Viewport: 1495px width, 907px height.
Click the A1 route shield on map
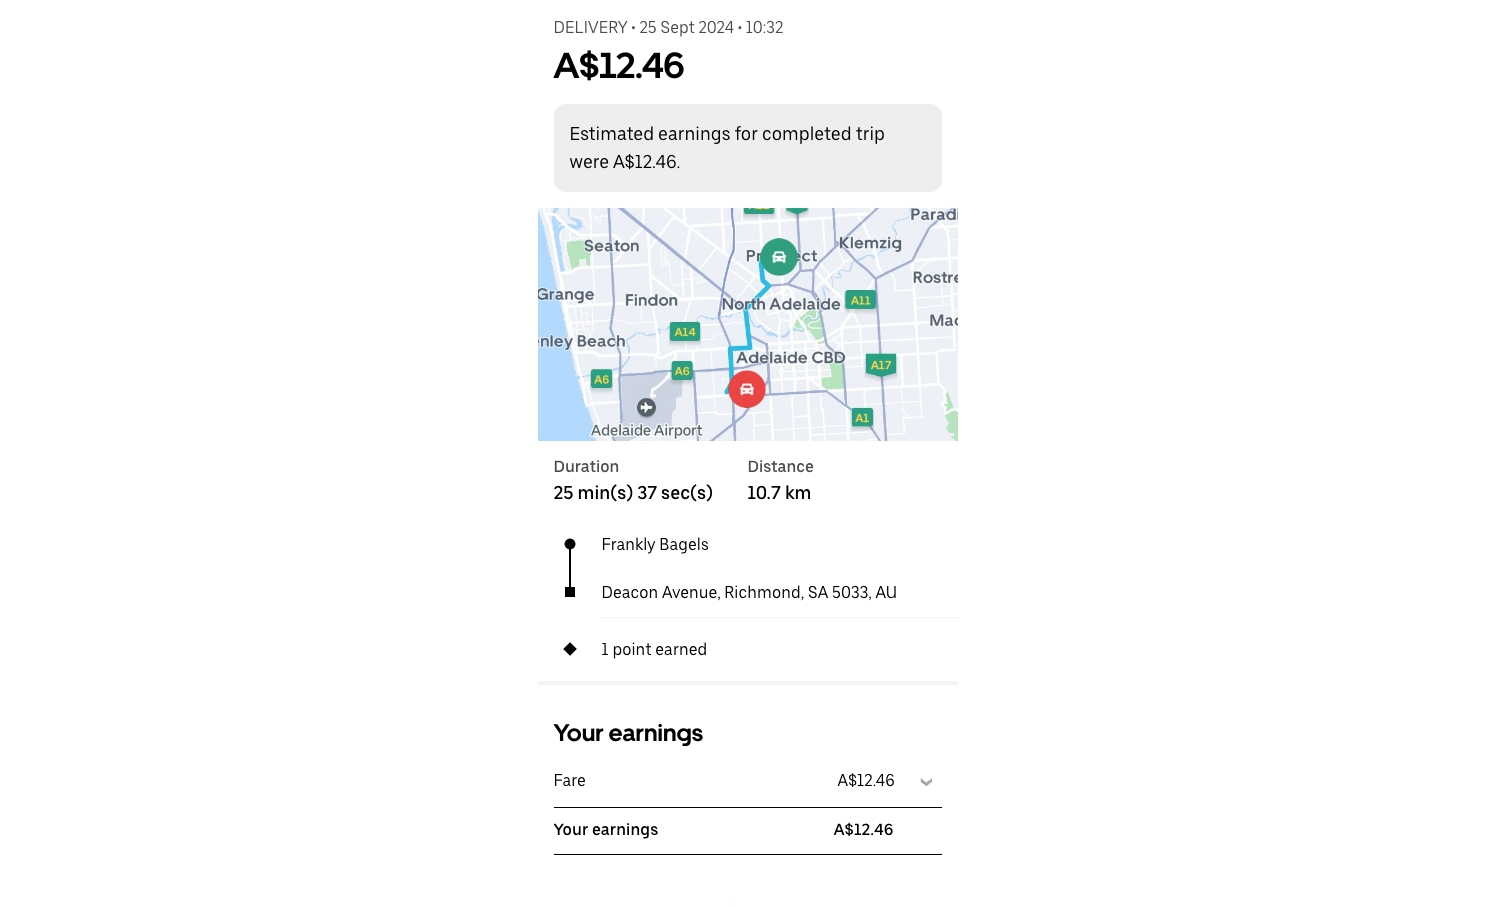(x=862, y=418)
